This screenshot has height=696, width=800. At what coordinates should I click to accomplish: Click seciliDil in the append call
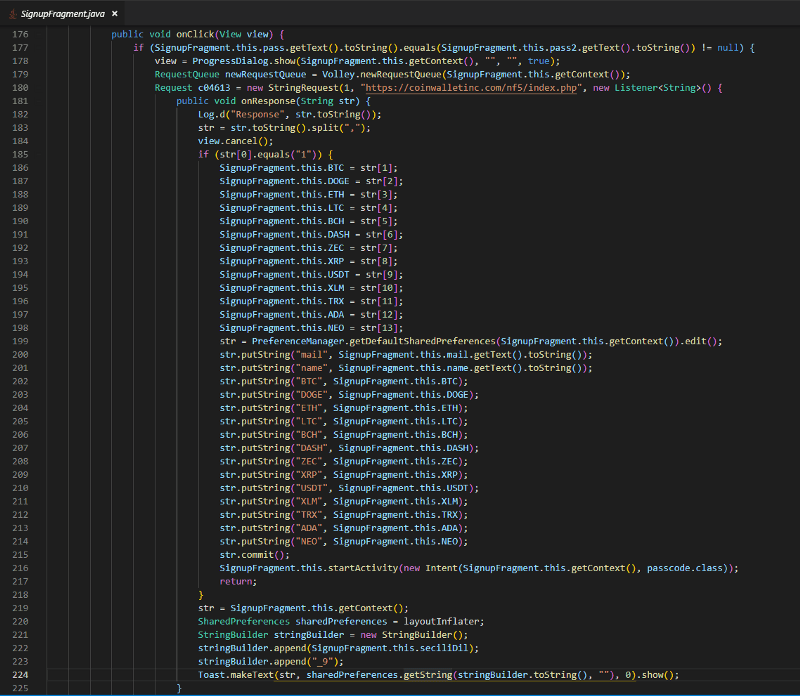click(446, 648)
